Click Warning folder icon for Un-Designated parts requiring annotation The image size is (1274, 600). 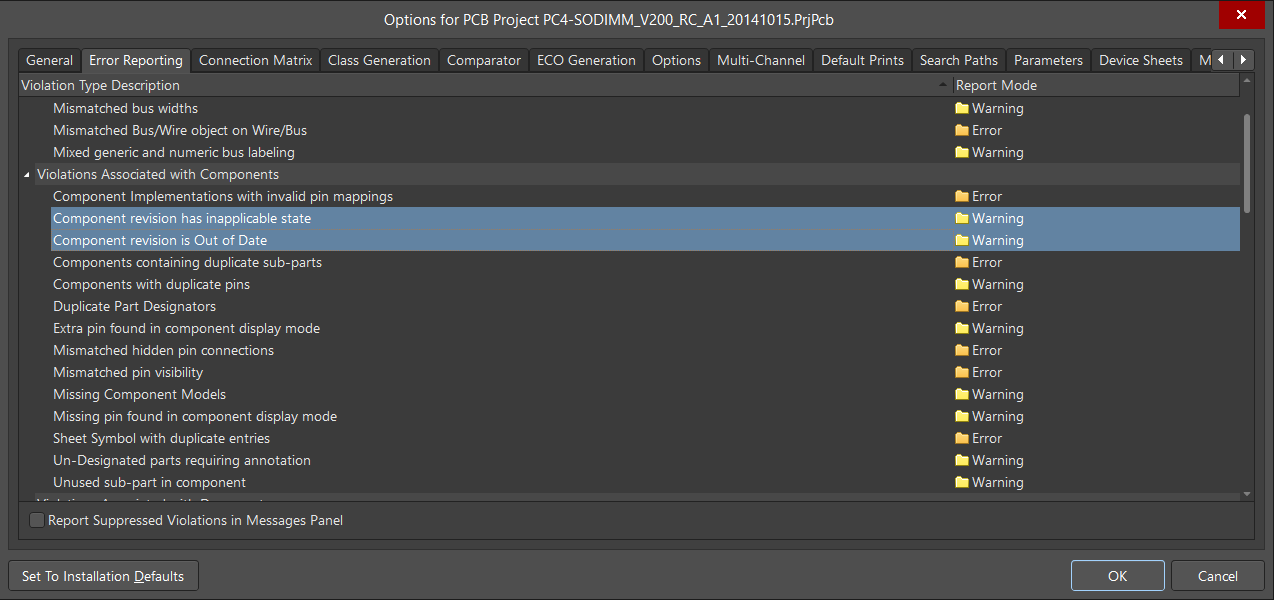(x=960, y=459)
